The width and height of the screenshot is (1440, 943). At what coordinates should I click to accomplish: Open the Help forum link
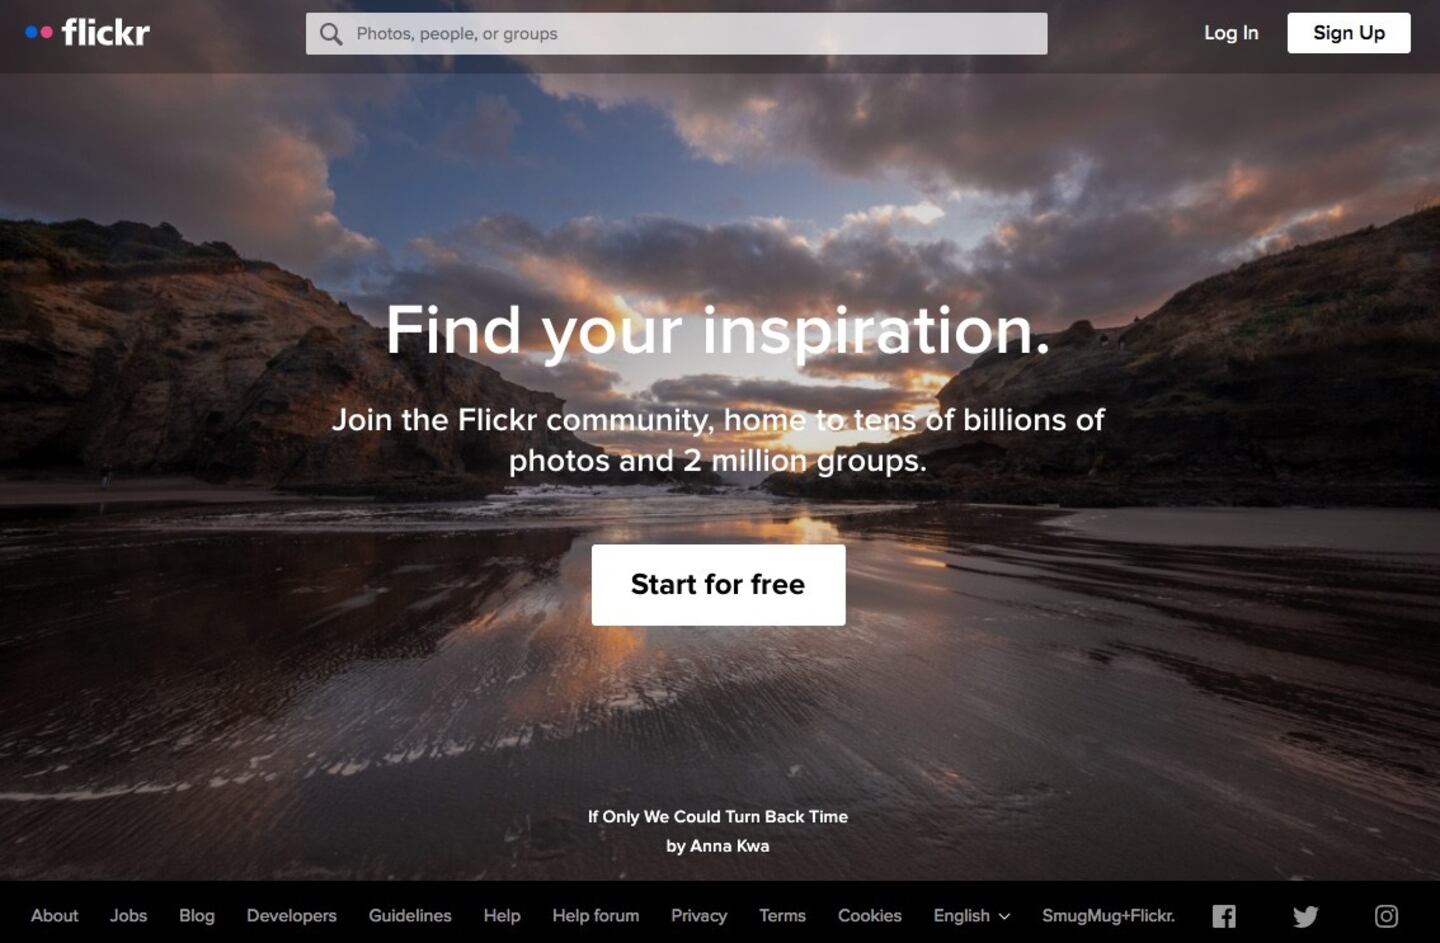596,916
